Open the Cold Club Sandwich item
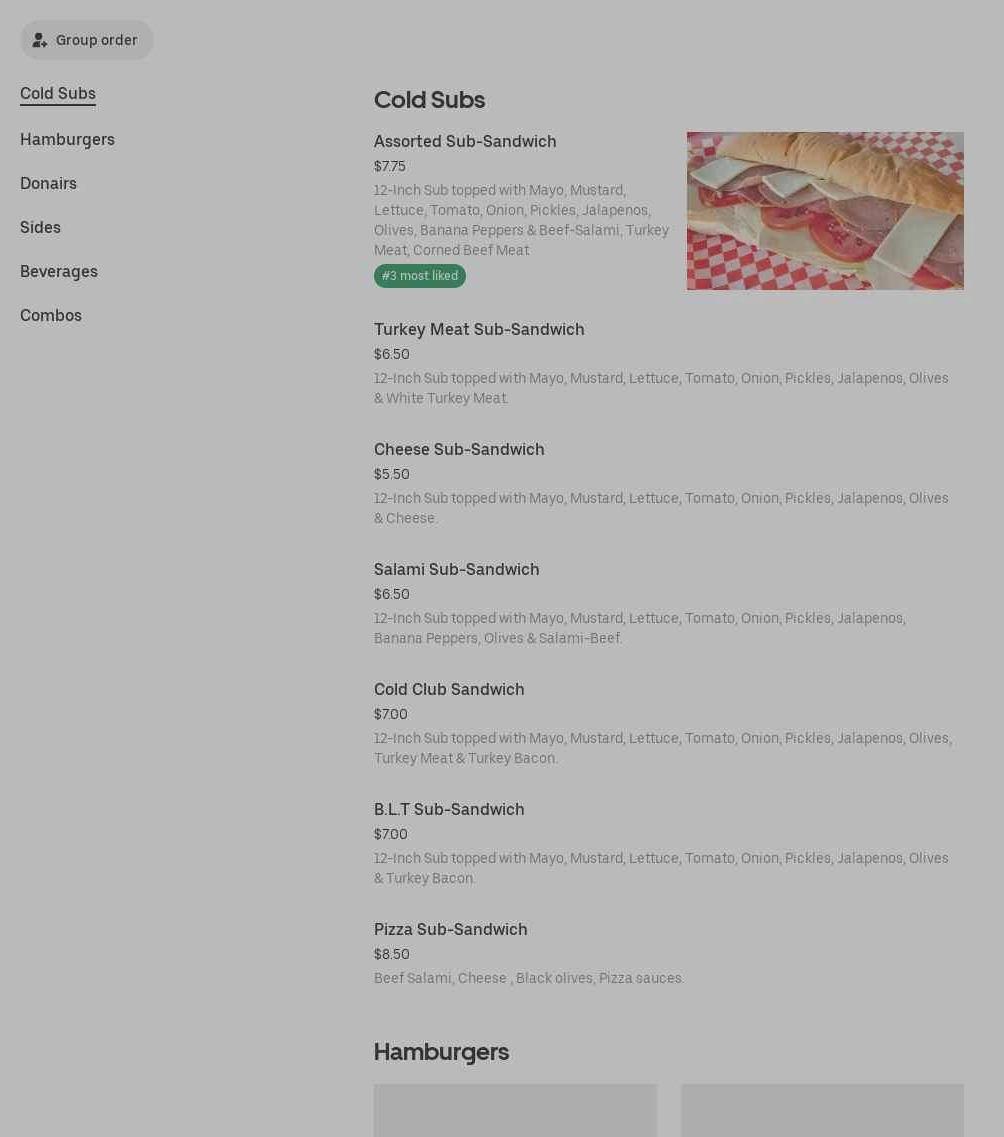The width and height of the screenshot is (1004, 1137). (449, 690)
